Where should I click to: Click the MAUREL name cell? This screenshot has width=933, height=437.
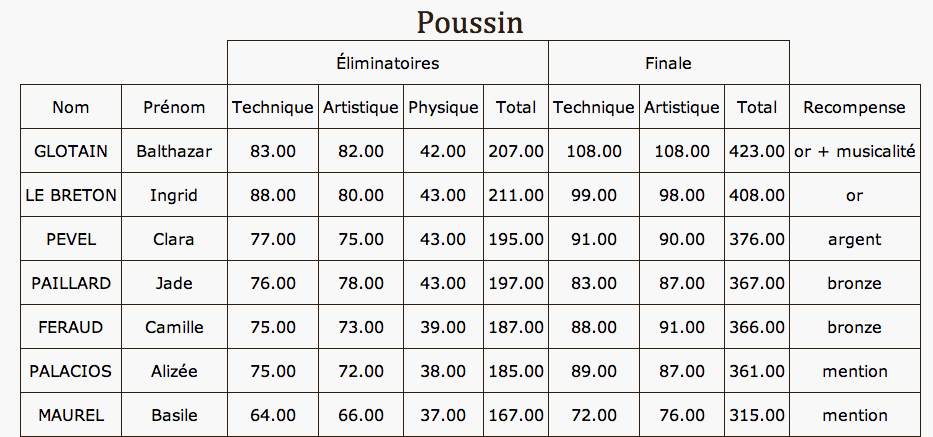[x=71, y=414]
